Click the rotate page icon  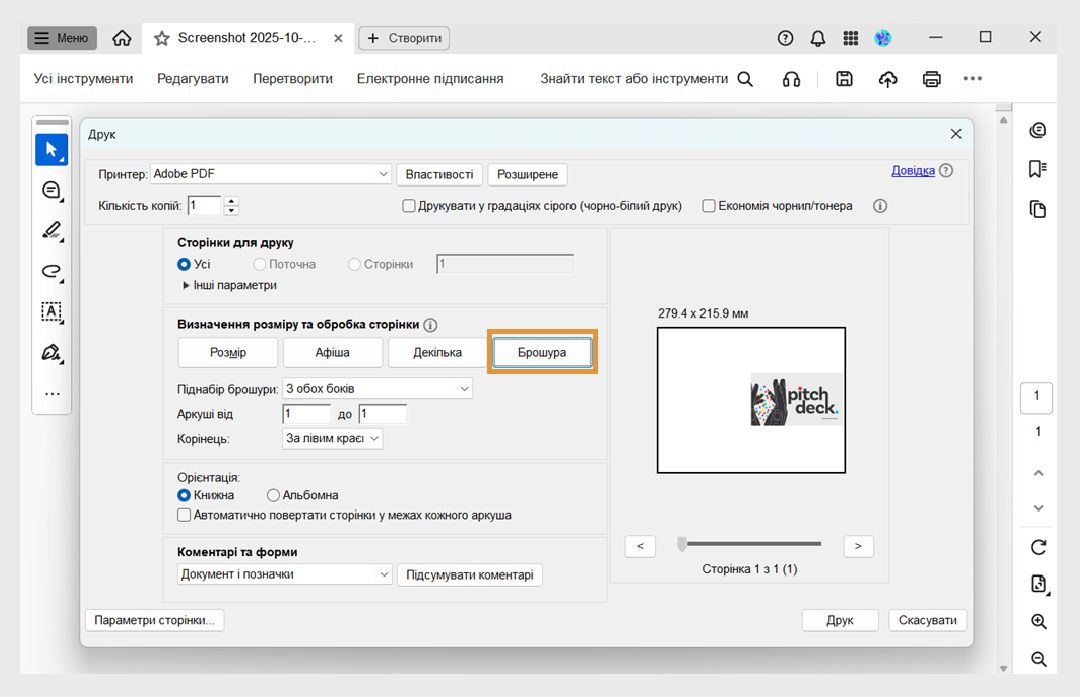tap(1039, 547)
